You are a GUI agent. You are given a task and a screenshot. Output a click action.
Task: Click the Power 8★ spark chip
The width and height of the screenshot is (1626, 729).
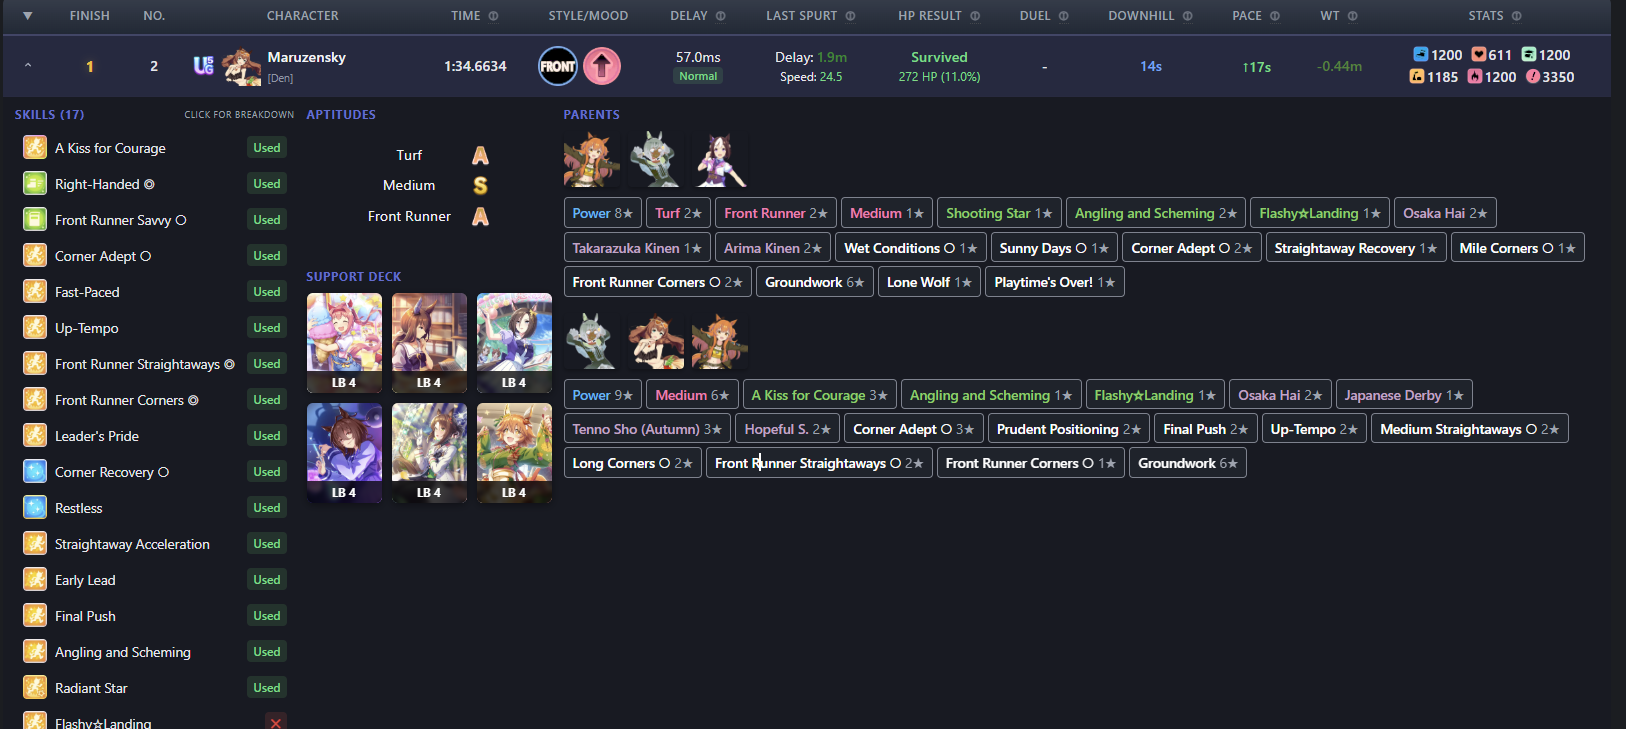(x=603, y=213)
